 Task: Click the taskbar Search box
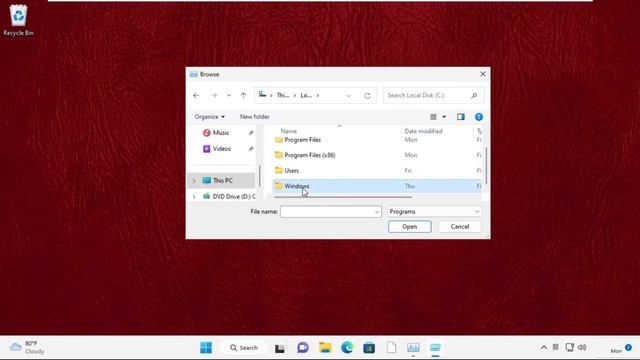tap(244, 348)
